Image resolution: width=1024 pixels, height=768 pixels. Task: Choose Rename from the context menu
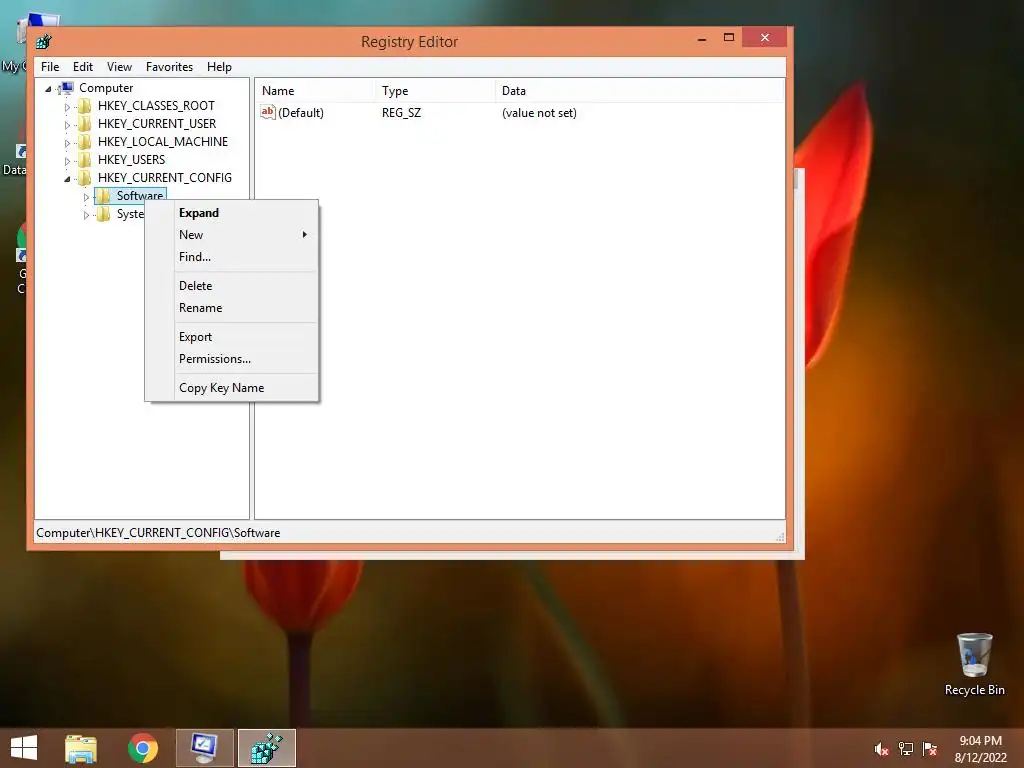pos(232,308)
